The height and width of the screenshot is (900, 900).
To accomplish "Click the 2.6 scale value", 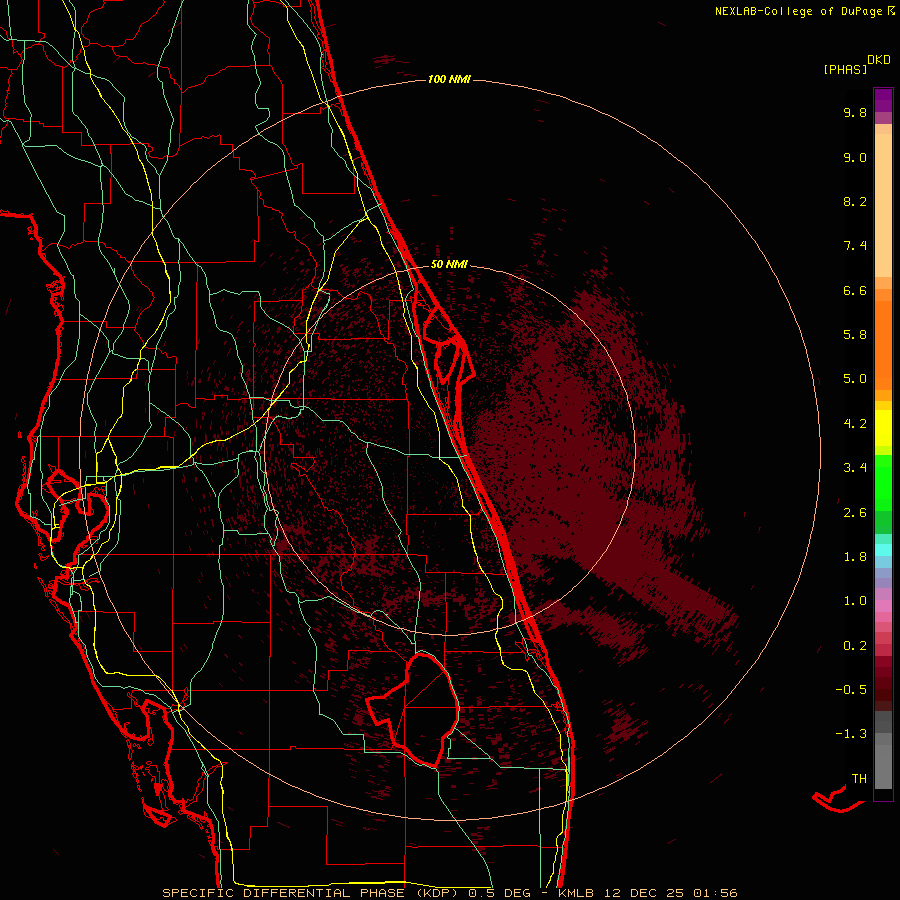I will (x=855, y=513).
